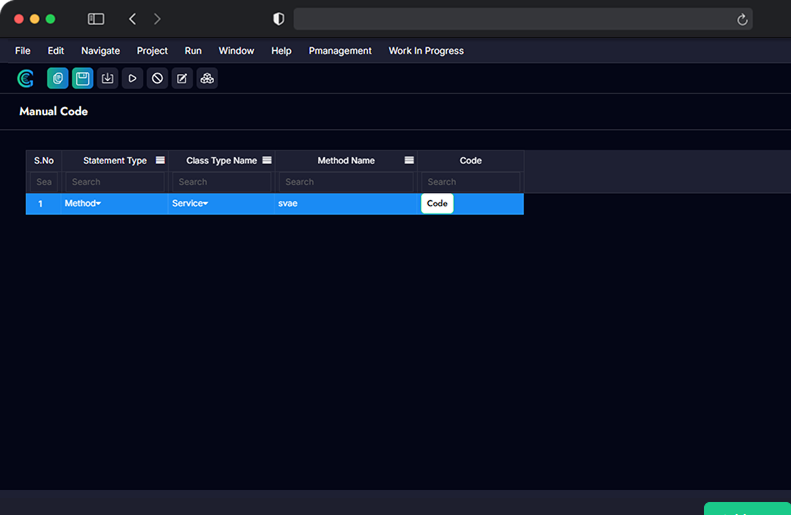Click the Method Name header label
791x515 pixels.
pyautogui.click(x=346, y=160)
